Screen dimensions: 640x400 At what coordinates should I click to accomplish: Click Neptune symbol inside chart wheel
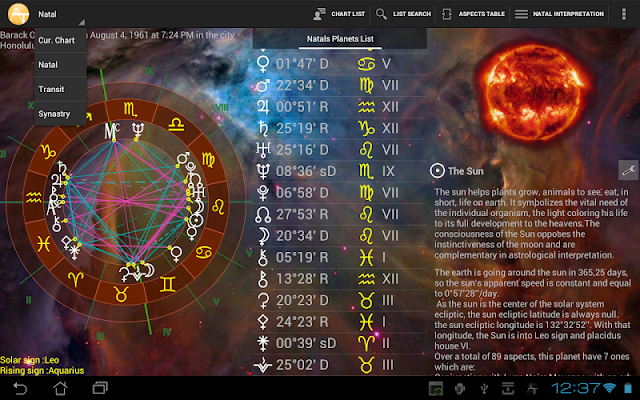(138, 131)
